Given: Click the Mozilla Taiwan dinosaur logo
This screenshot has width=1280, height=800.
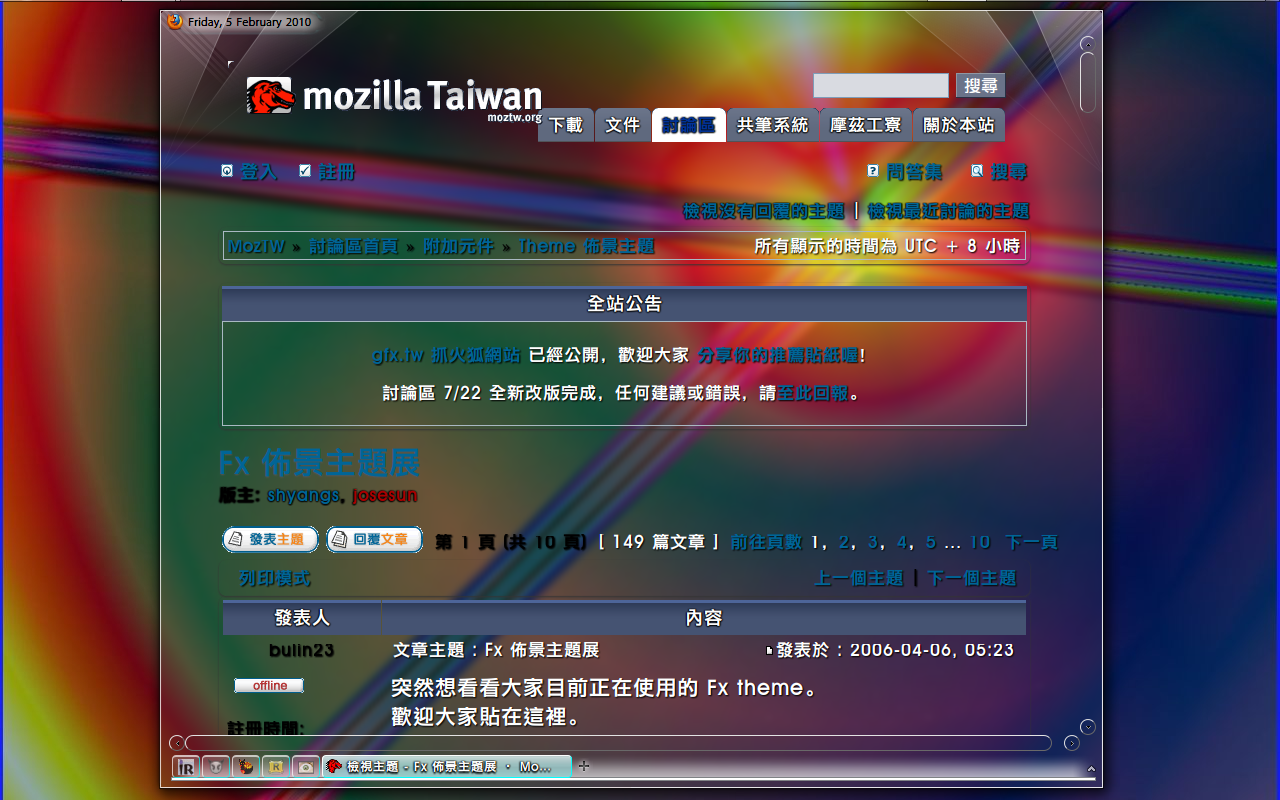Looking at the screenshot, I should click(x=270, y=96).
